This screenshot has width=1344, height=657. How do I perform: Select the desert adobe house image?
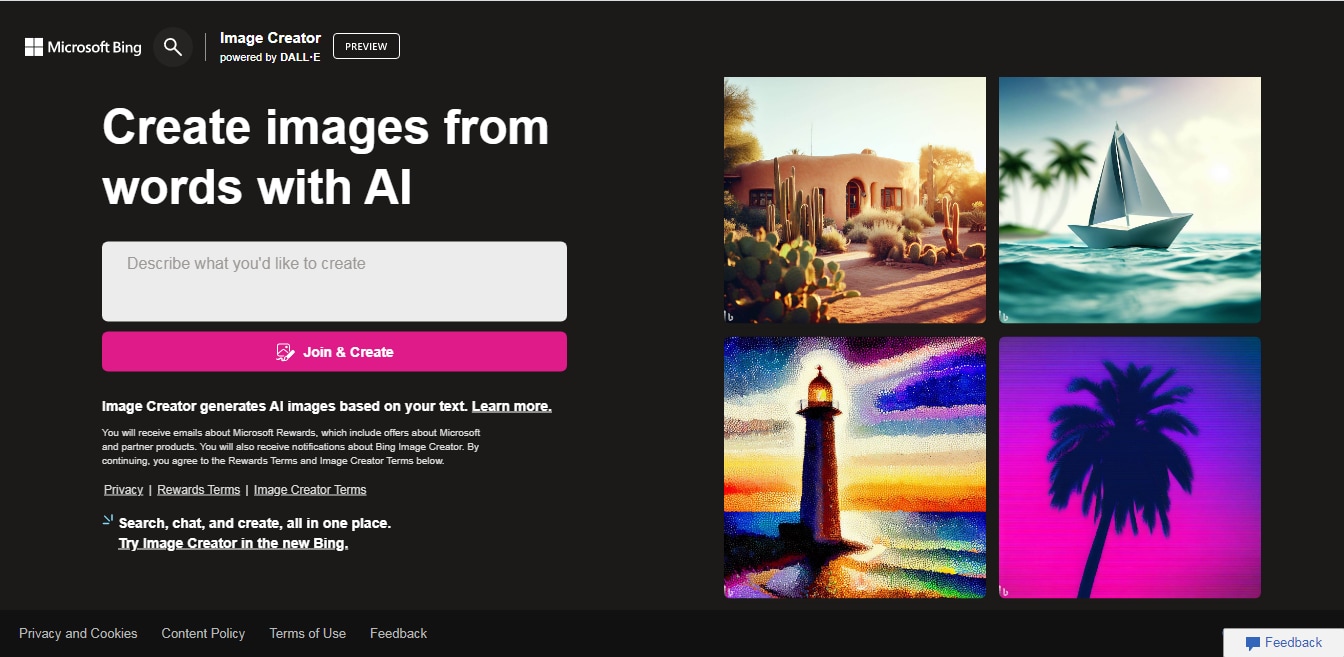click(x=855, y=200)
